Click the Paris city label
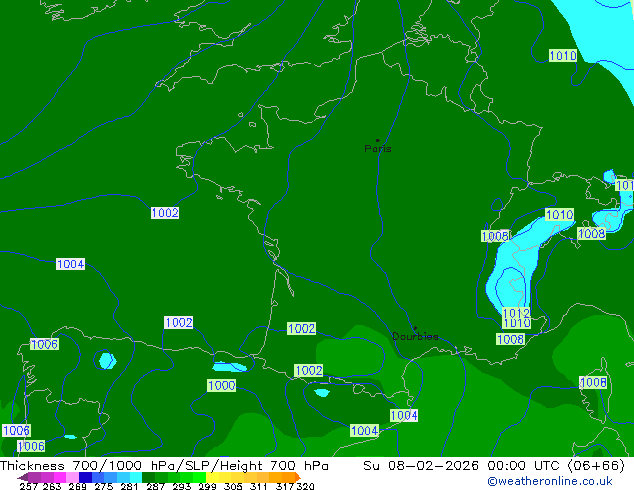 coord(378,149)
